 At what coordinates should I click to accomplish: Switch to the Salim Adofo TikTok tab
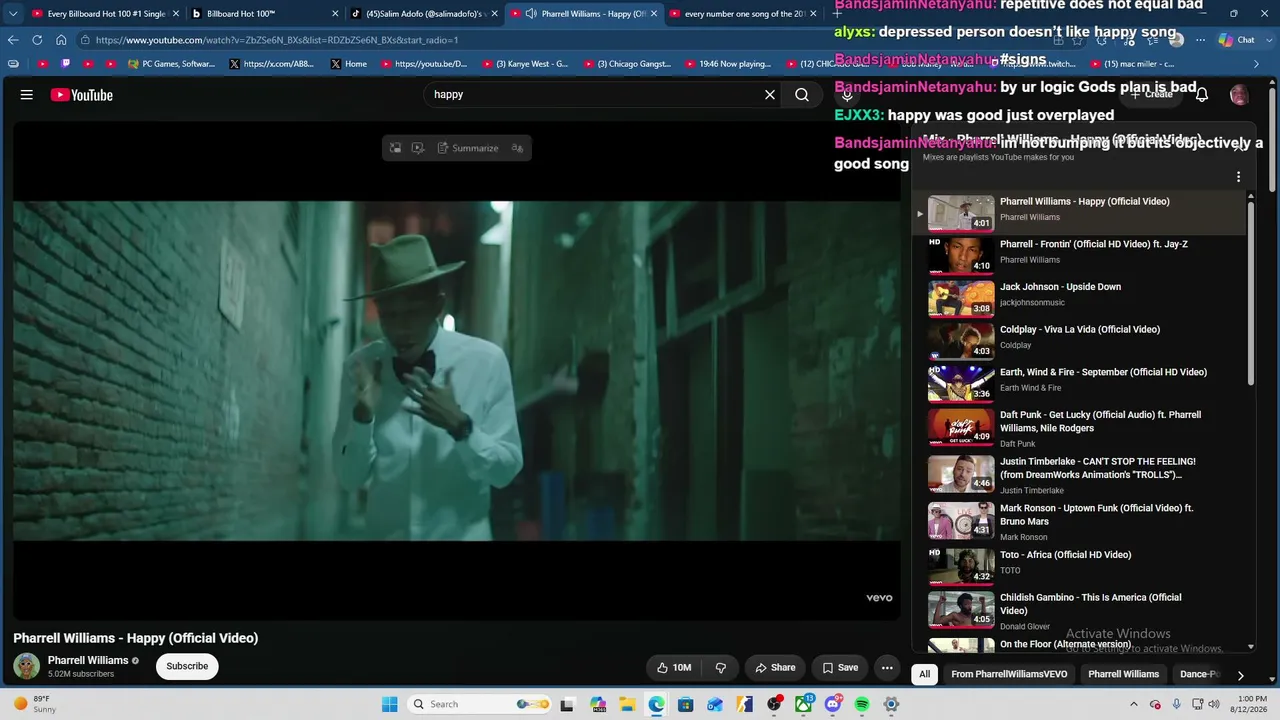point(424,14)
